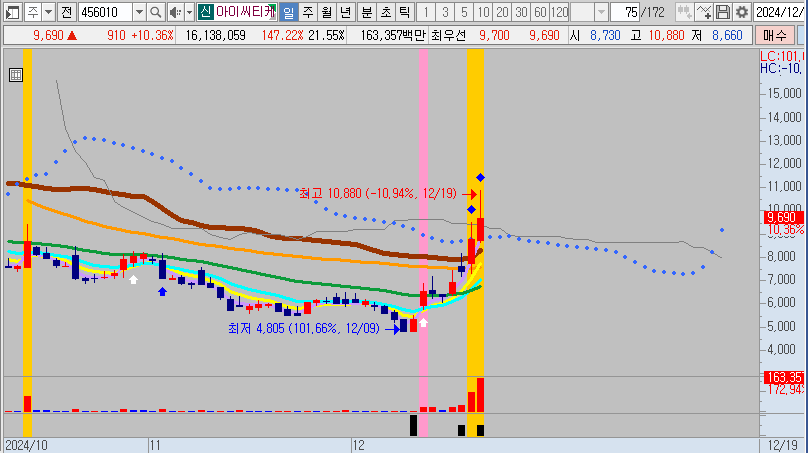808x453 pixels.
Task: Click the change rate +10.36%
Action: click(x=153, y=36)
